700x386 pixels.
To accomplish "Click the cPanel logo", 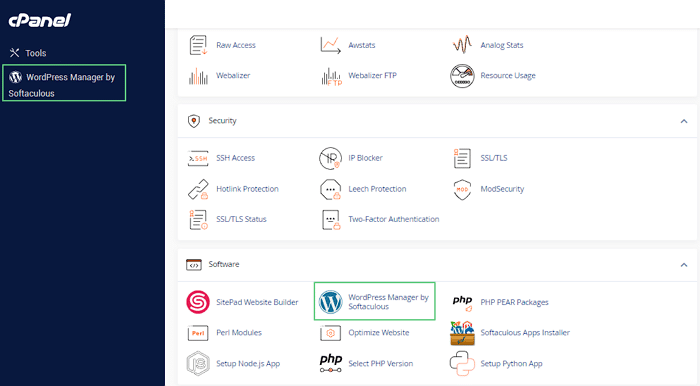I will [40, 21].
